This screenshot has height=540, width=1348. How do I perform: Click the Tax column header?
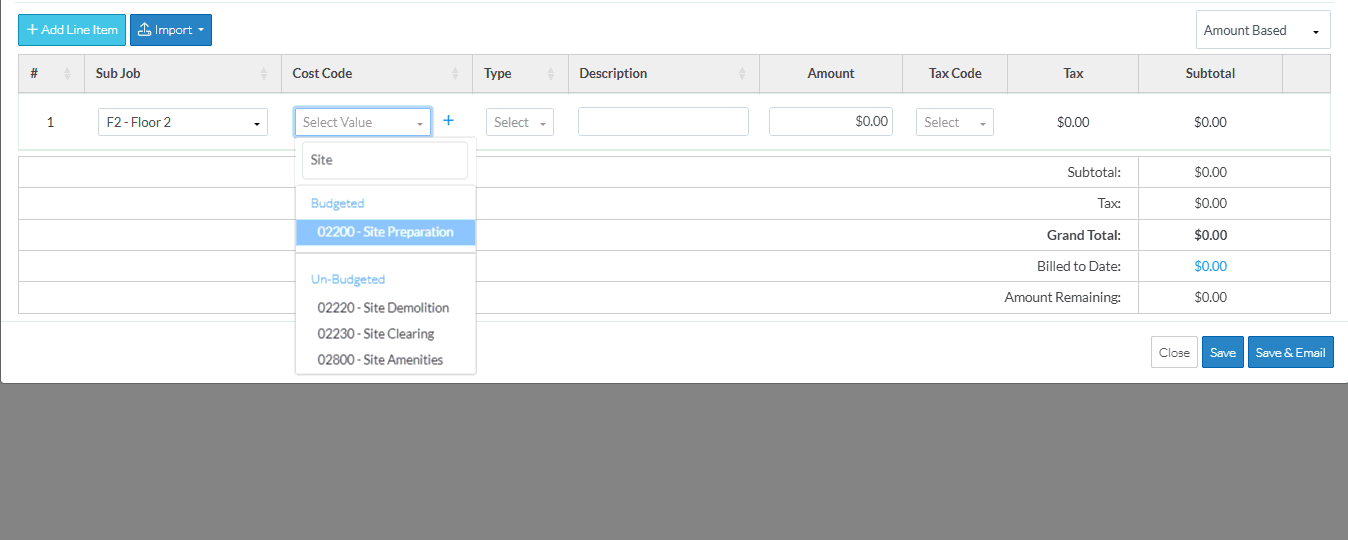pos(1073,74)
